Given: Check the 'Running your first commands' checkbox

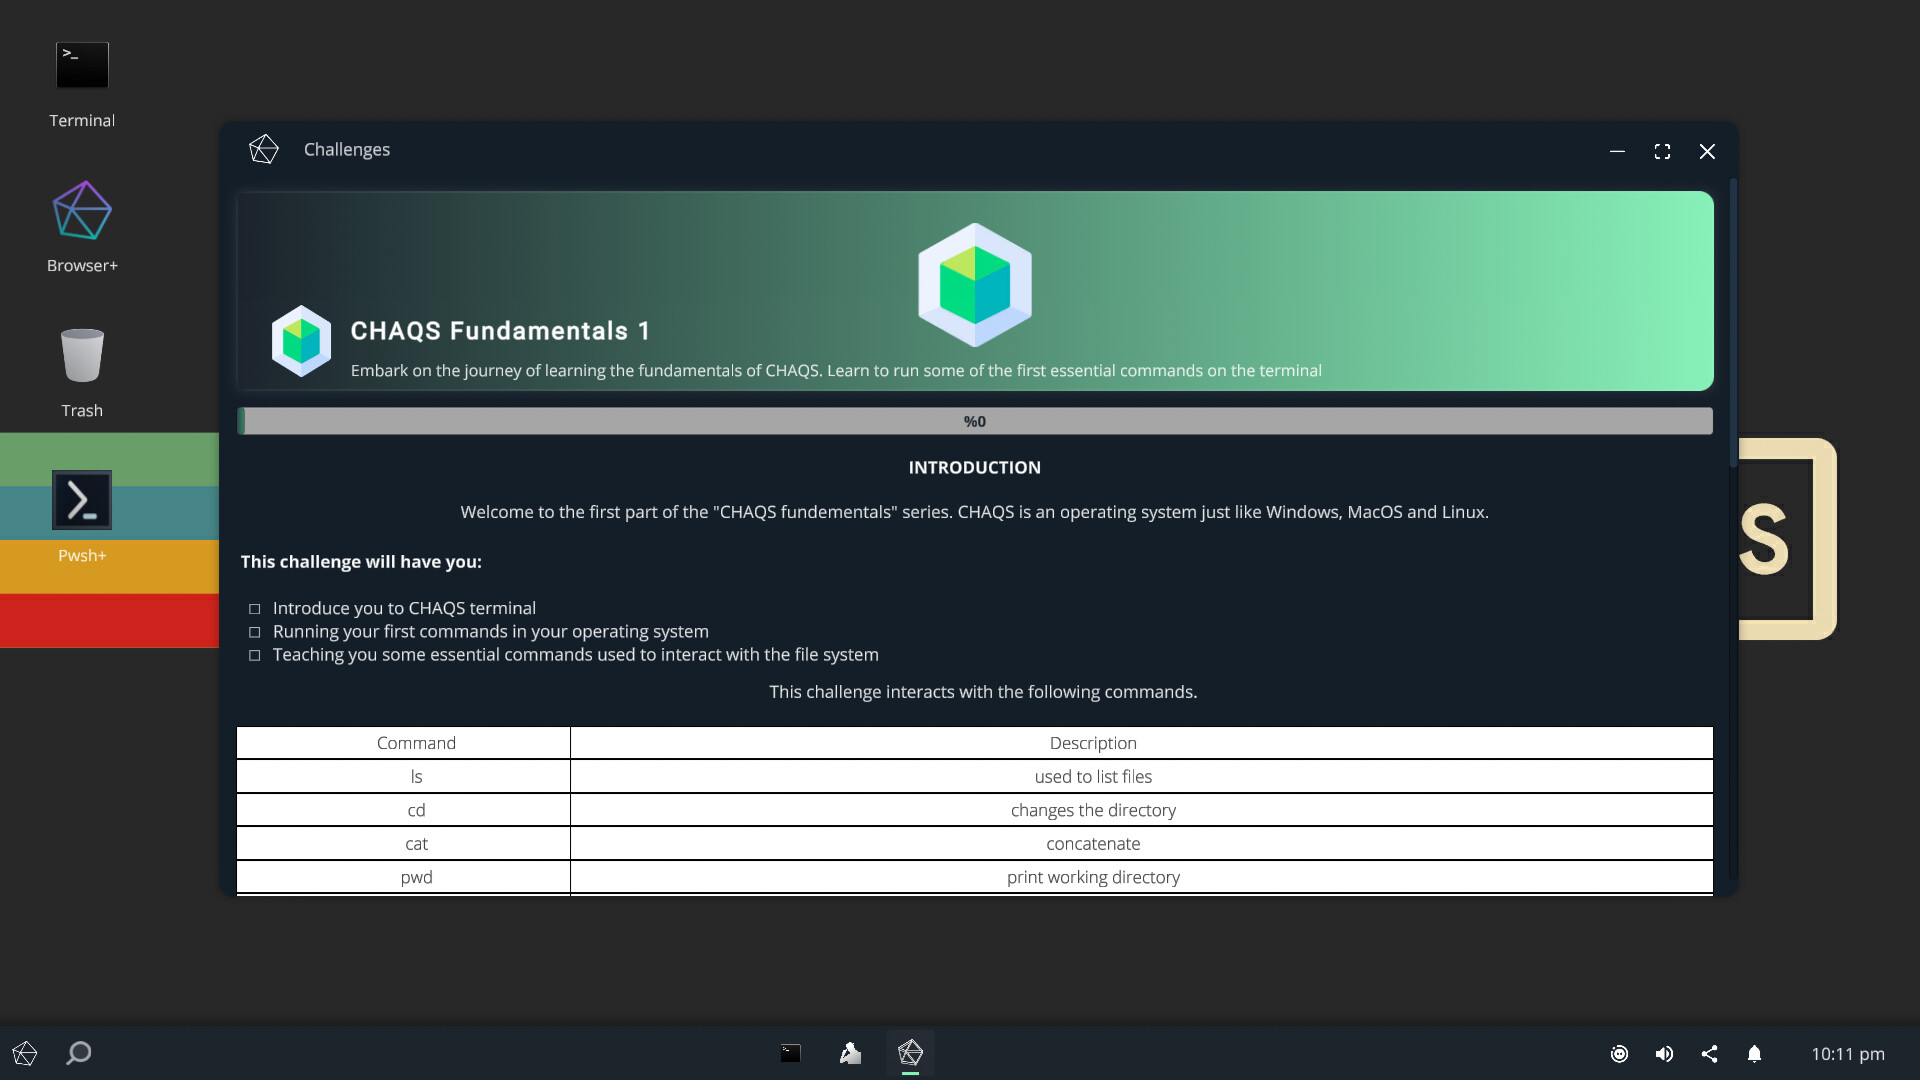Looking at the screenshot, I should pyautogui.click(x=254, y=632).
